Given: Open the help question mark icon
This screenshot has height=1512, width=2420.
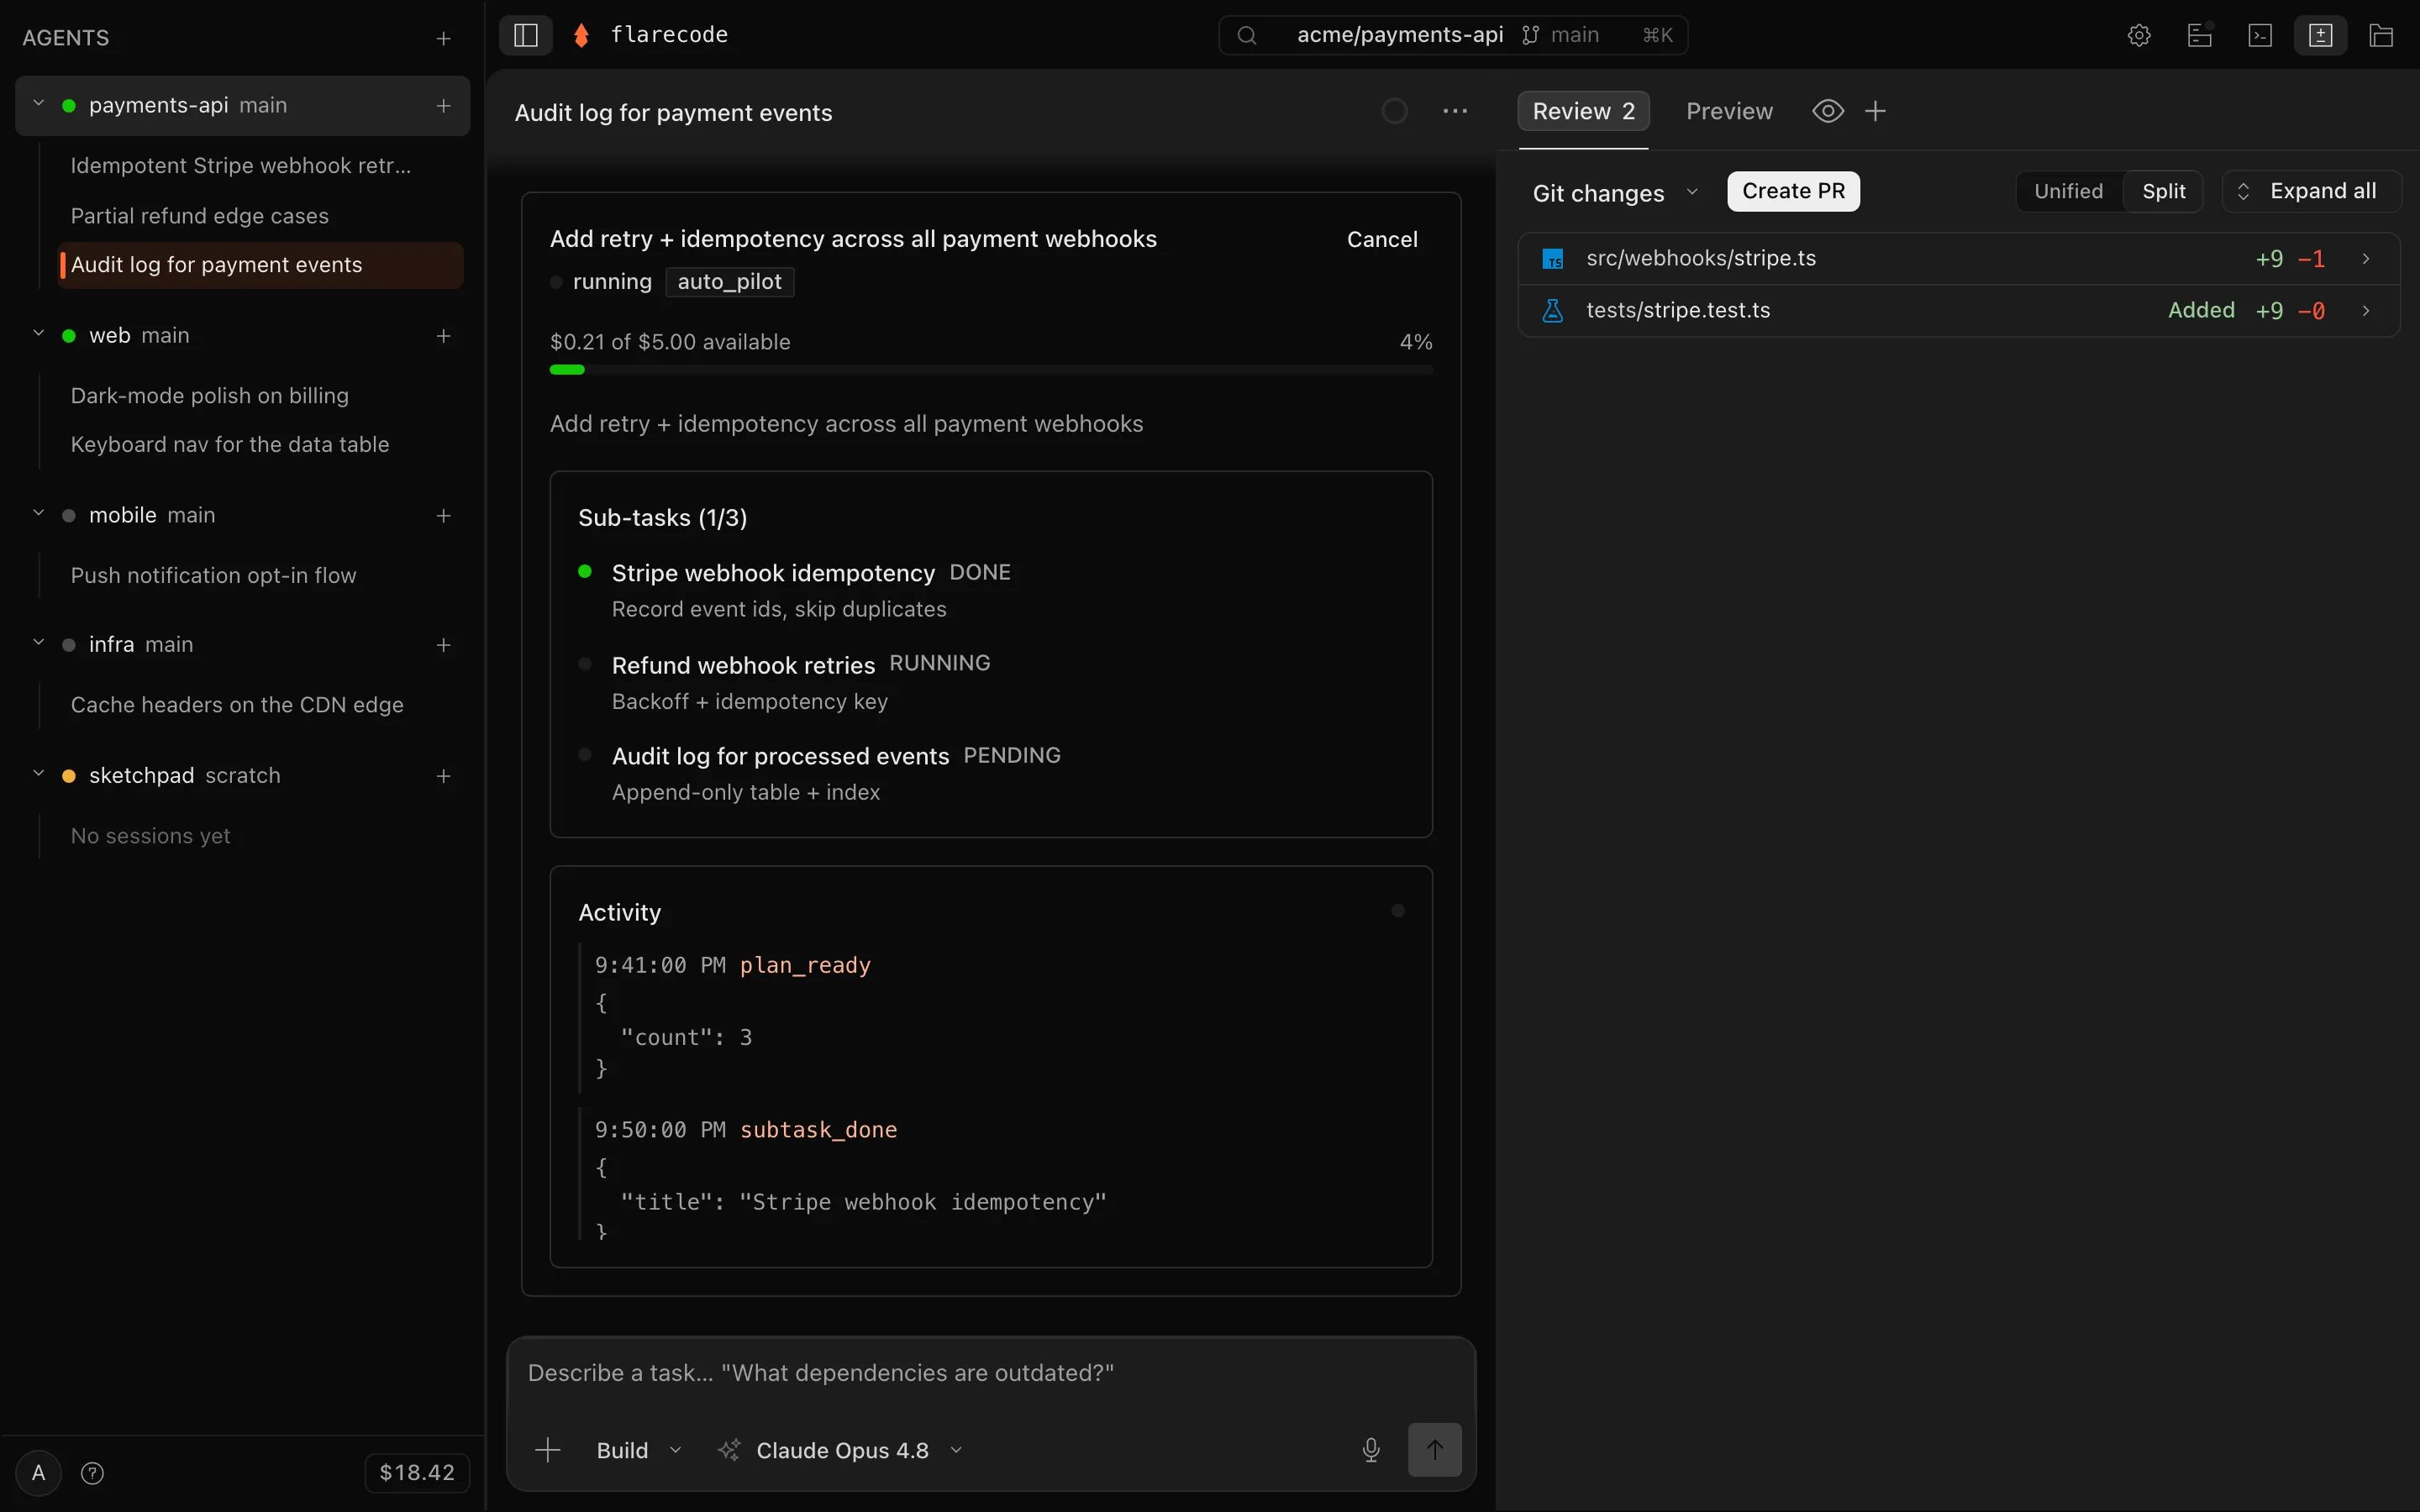Looking at the screenshot, I should (x=92, y=1473).
